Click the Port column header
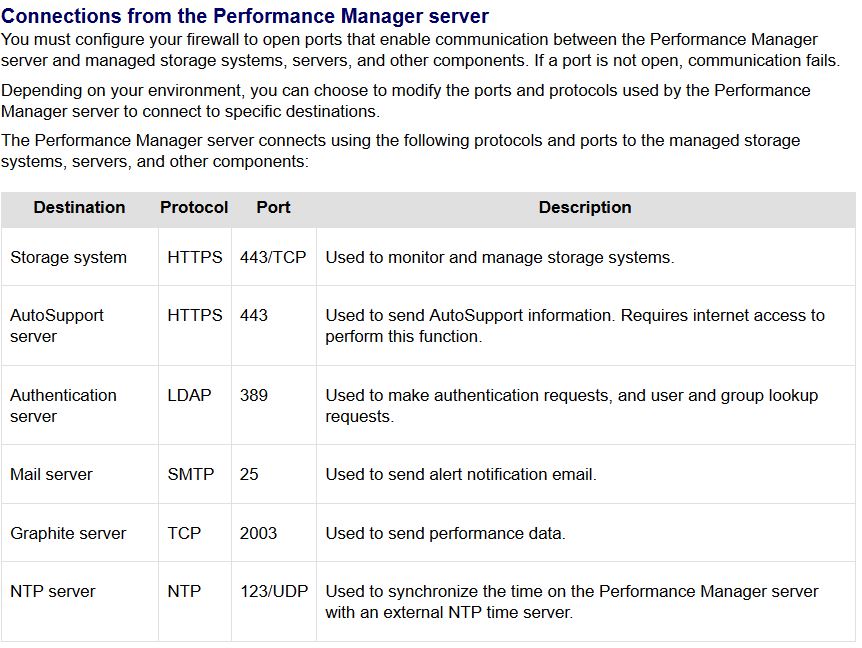The width and height of the screenshot is (862, 648). [x=273, y=208]
